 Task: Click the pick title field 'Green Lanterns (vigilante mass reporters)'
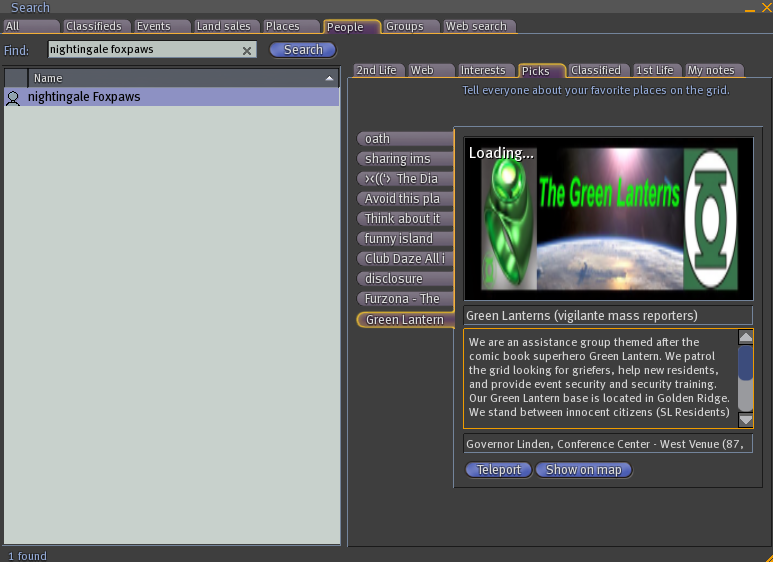click(608, 316)
